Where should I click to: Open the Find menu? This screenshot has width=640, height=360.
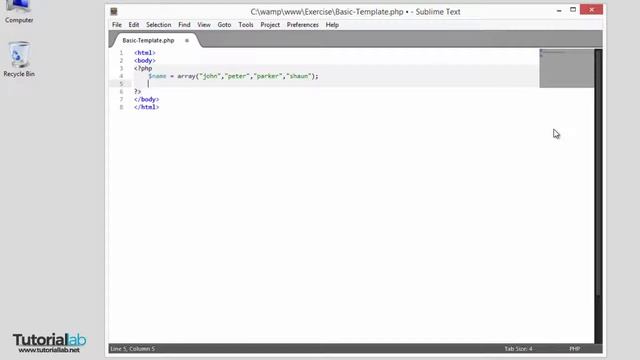[x=184, y=25]
